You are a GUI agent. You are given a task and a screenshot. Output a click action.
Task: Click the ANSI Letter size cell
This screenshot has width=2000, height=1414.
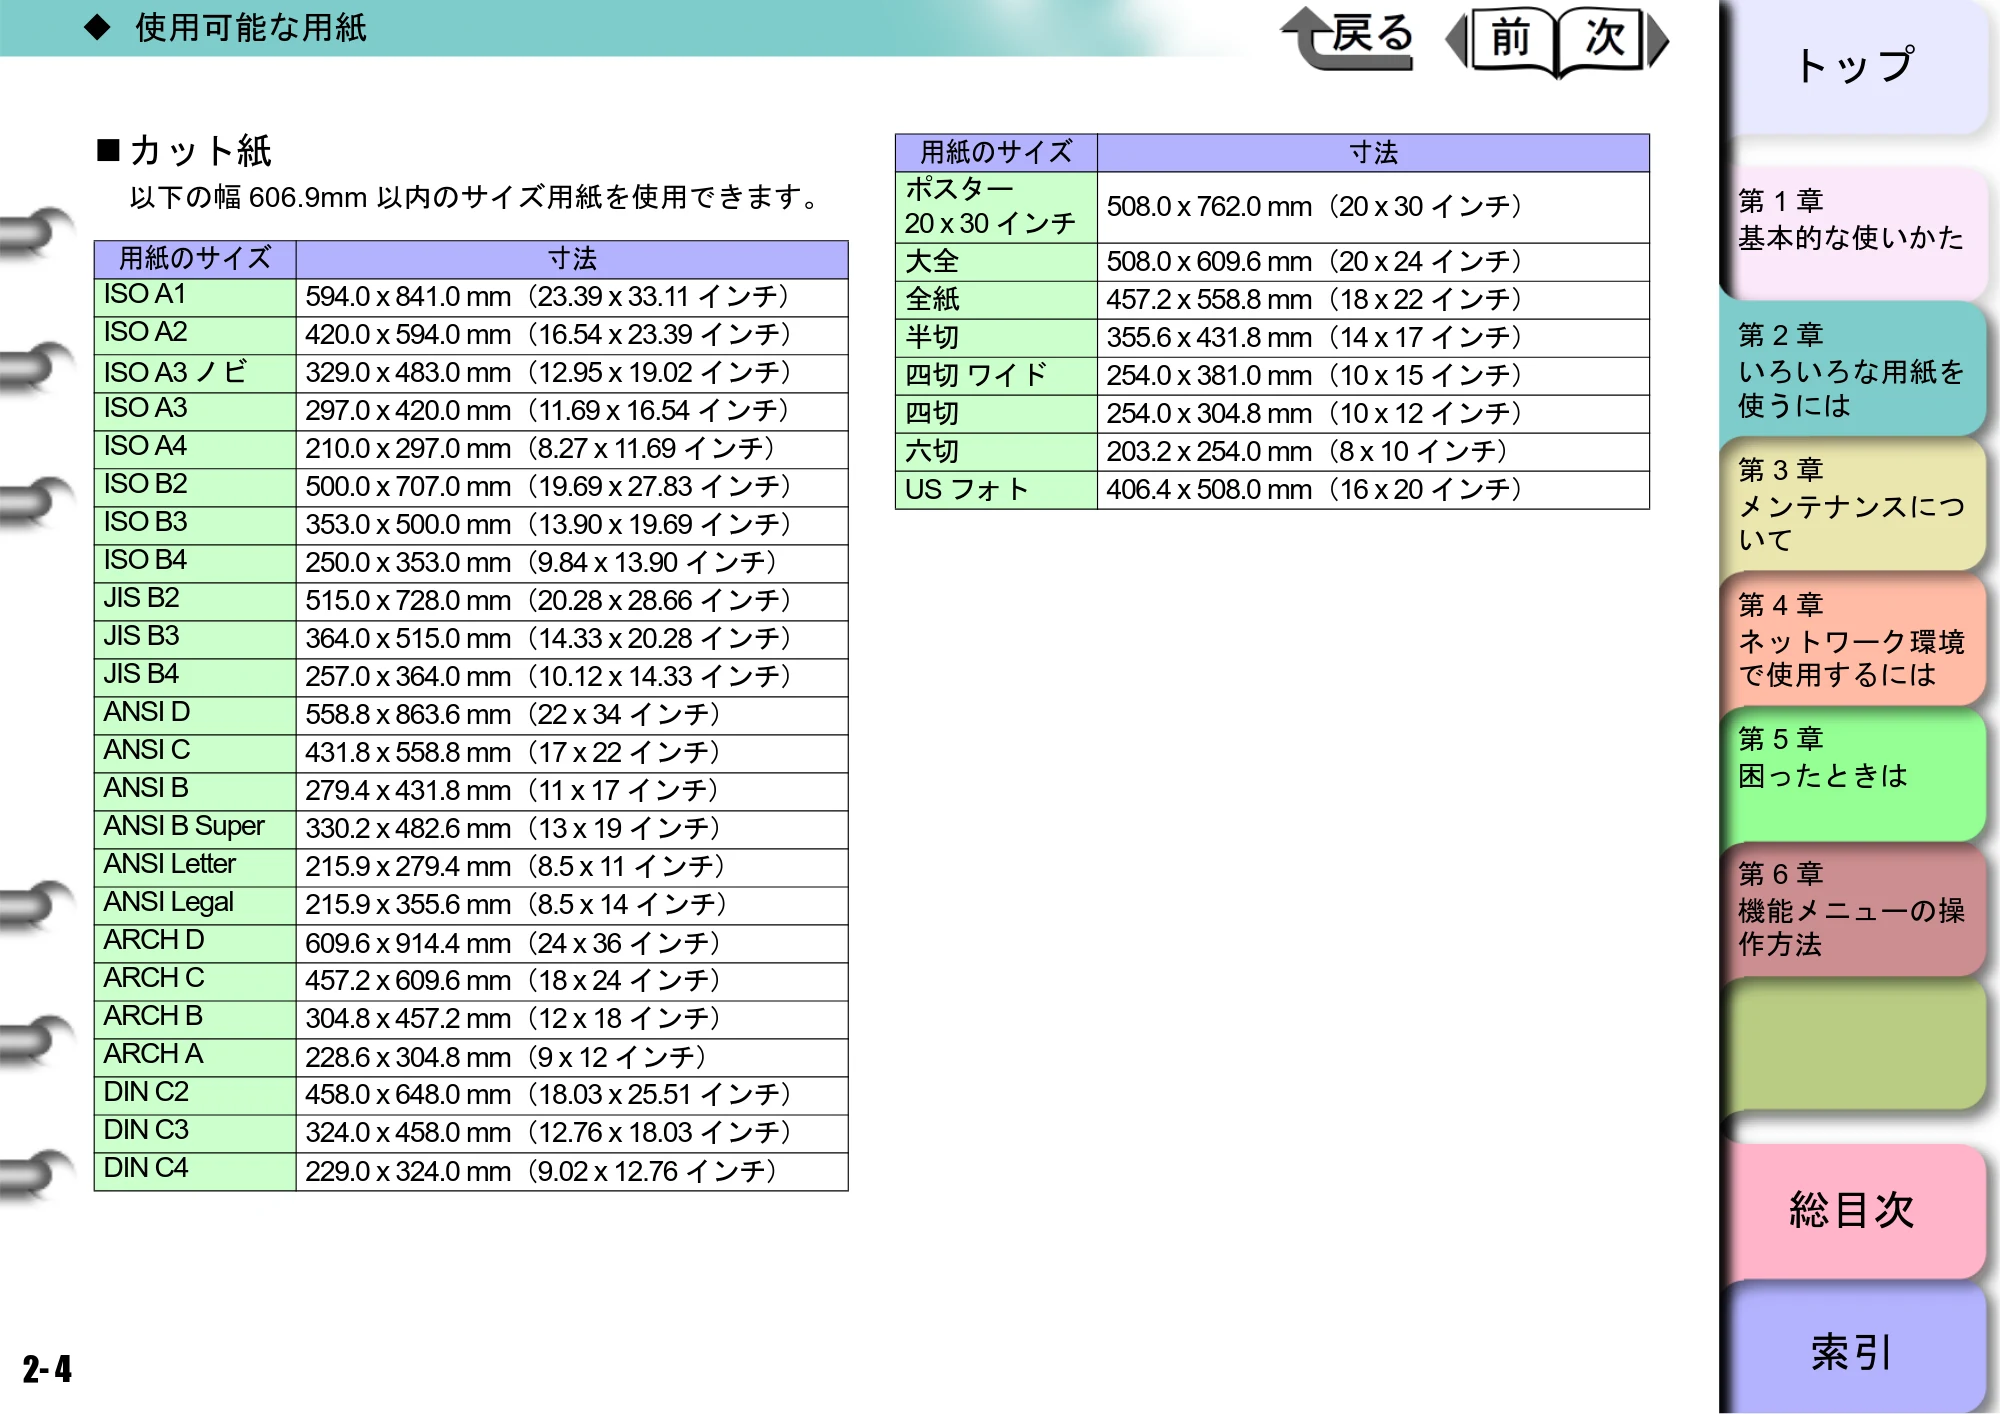tap(195, 867)
